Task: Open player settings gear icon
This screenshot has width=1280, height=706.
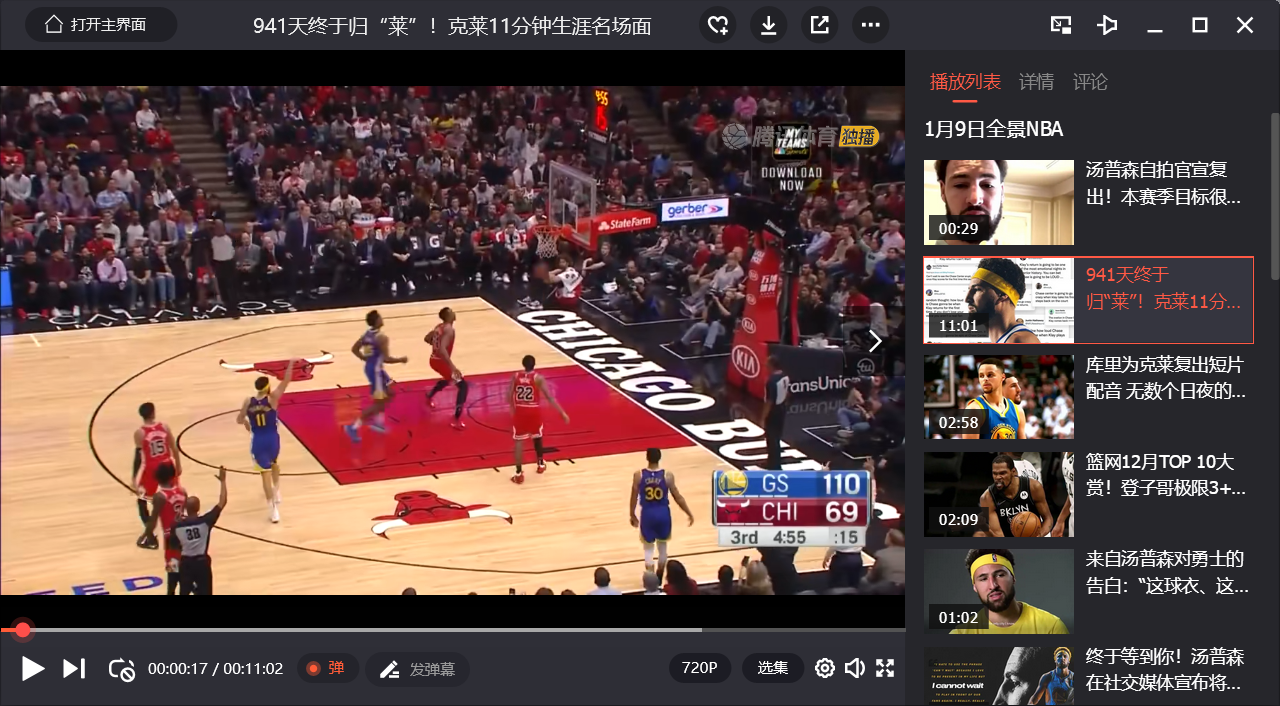Action: click(x=824, y=668)
